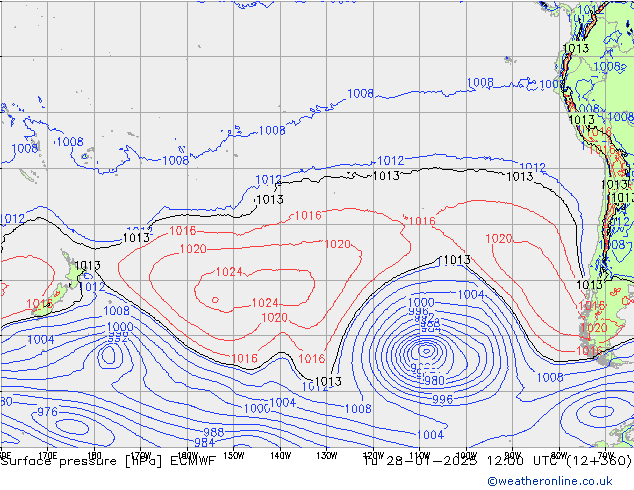Click the 984 isobar label at bottom
Screen dimensions: 634x490
pyautogui.click(x=204, y=442)
